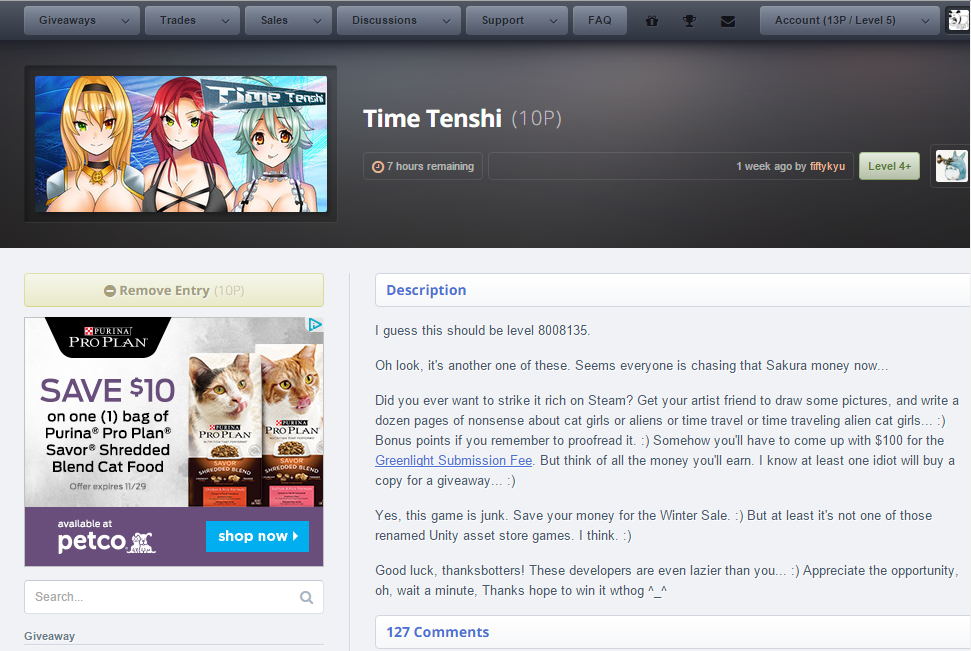971x651 pixels.
Task: Click the Remove Entry button
Action: 174,290
